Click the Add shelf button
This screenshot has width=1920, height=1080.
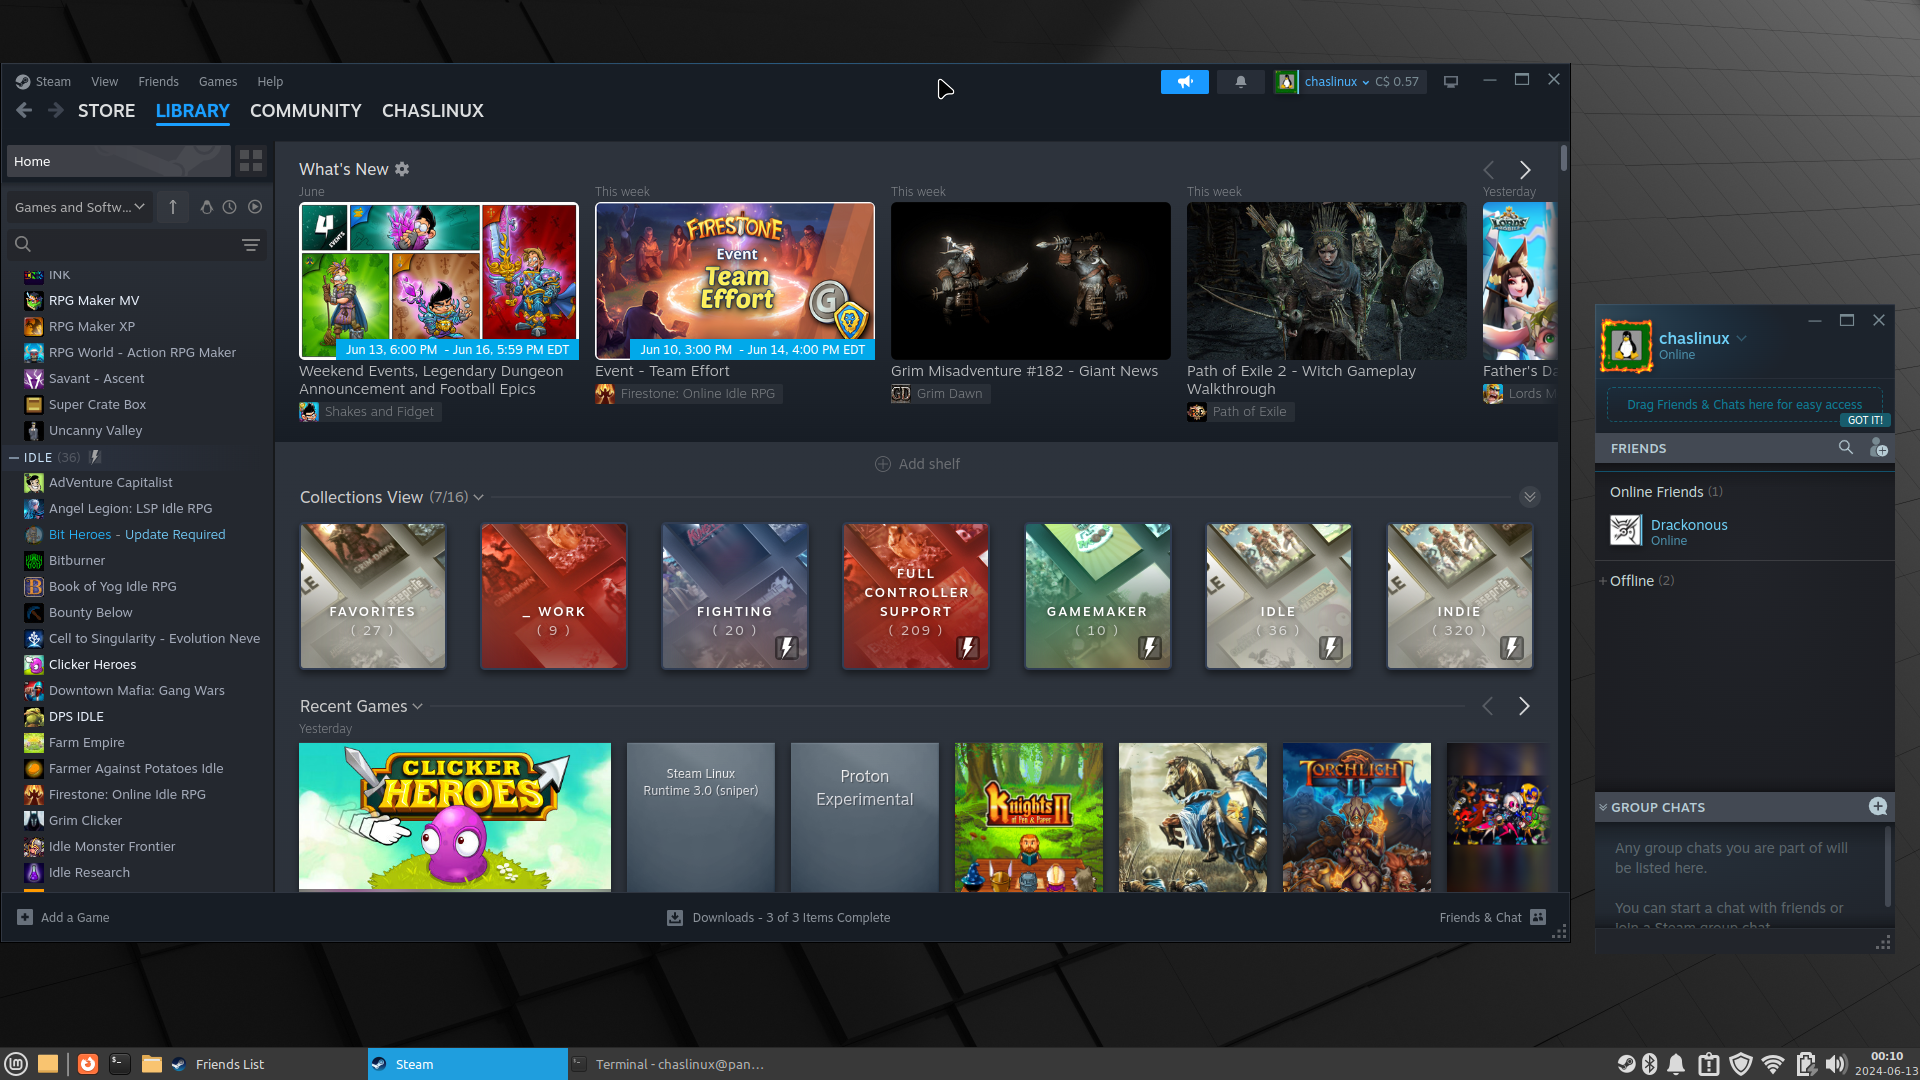tap(917, 464)
